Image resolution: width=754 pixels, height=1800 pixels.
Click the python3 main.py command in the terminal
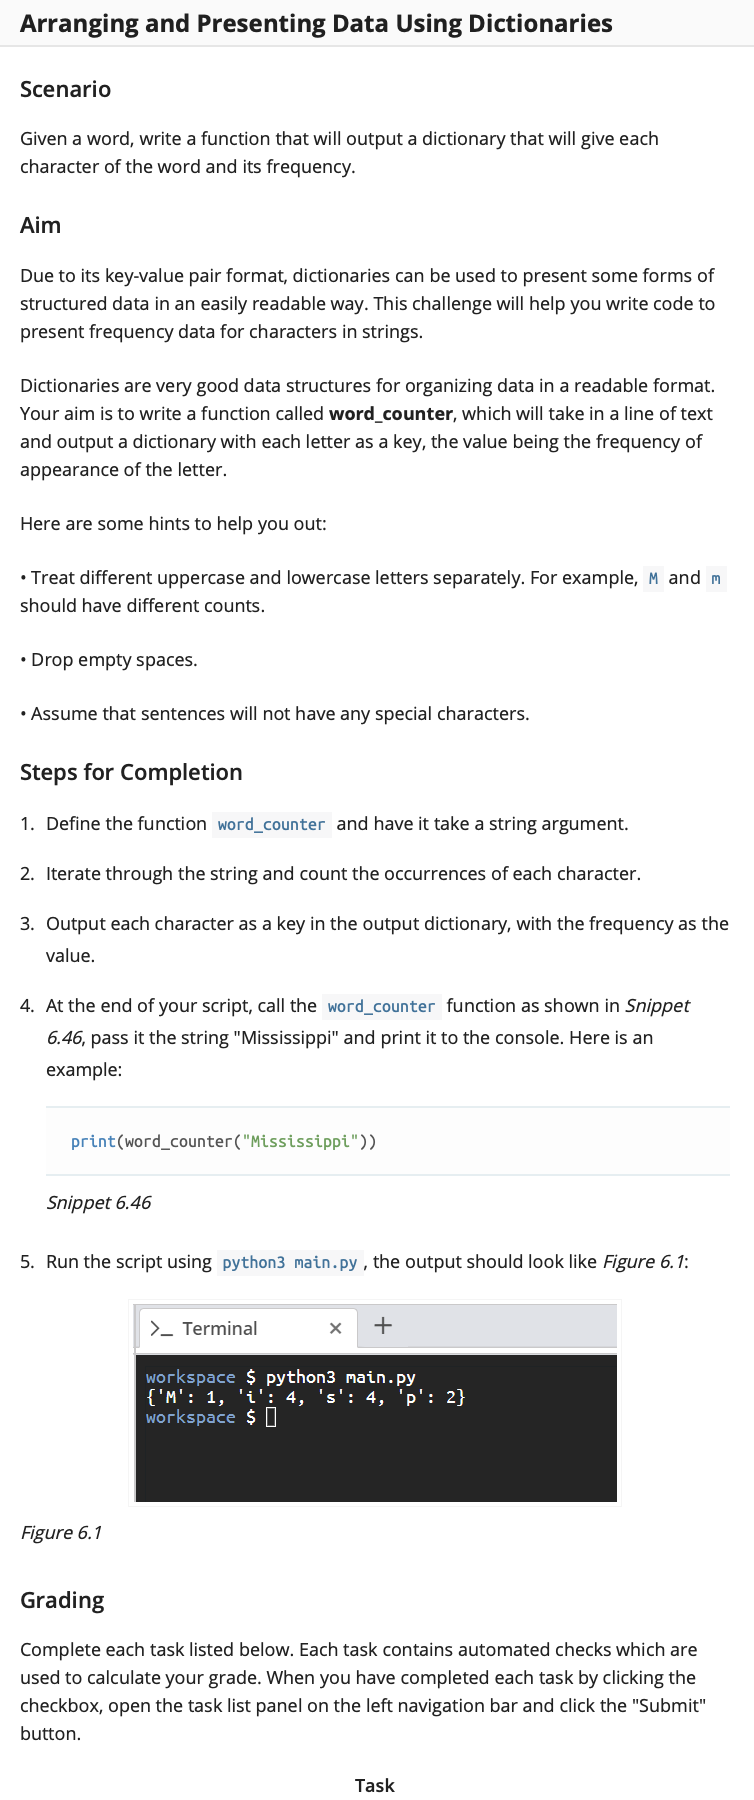340,1377
